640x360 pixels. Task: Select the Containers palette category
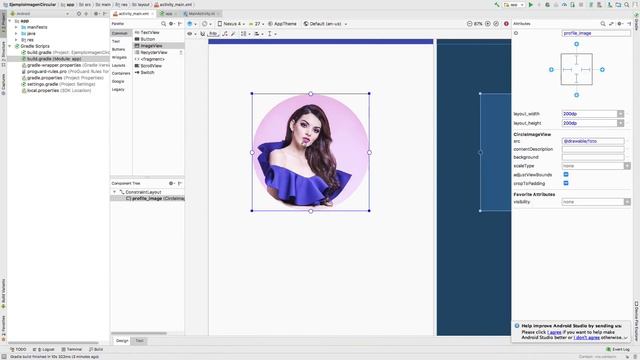[x=121, y=73]
